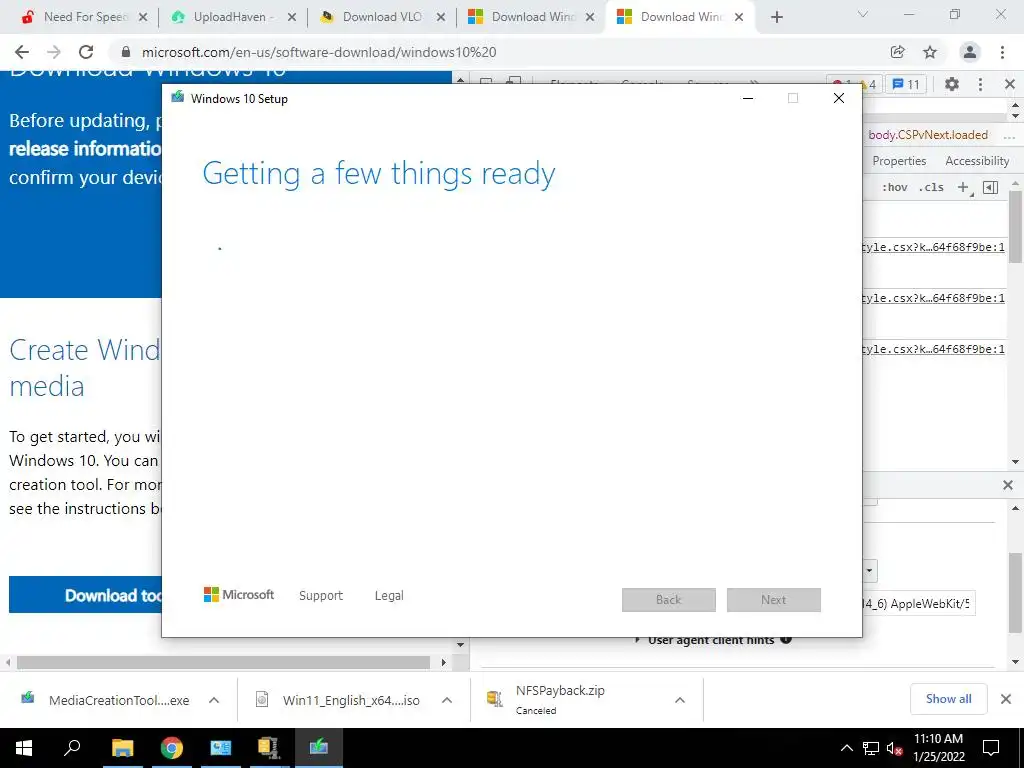
Task: Close the DevTools panel
Action: (1010, 84)
